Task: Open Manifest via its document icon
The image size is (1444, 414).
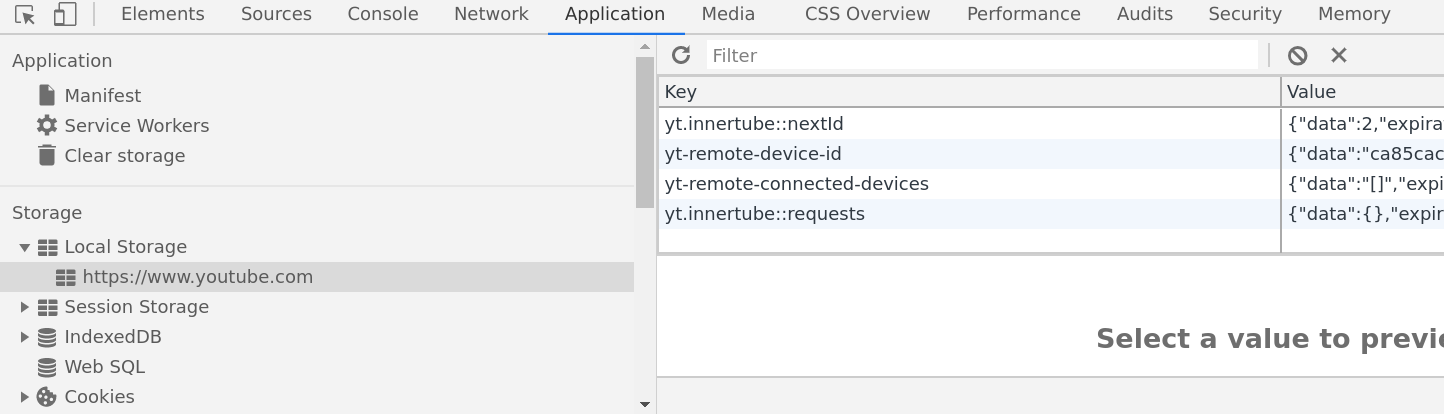Action: coord(47,95)
